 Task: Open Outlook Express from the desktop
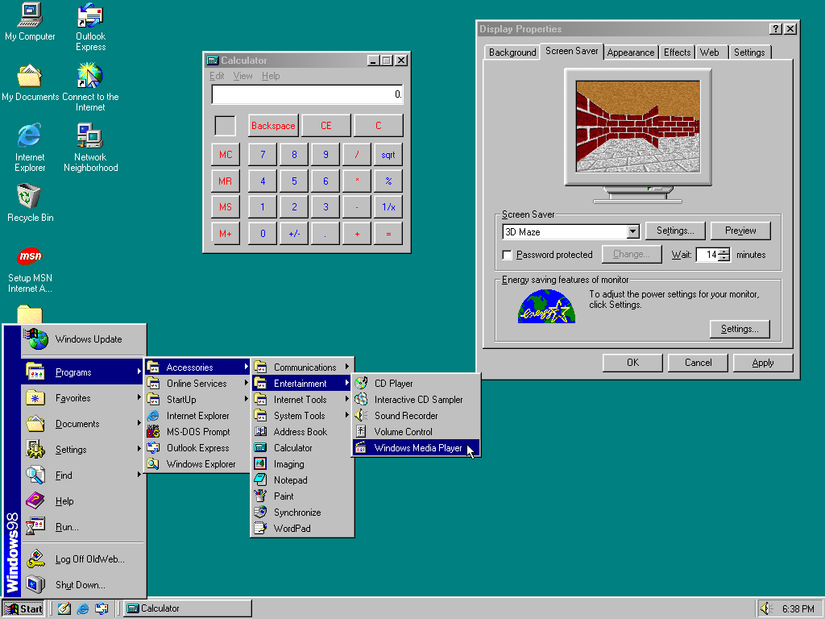[x=90, y=20]
